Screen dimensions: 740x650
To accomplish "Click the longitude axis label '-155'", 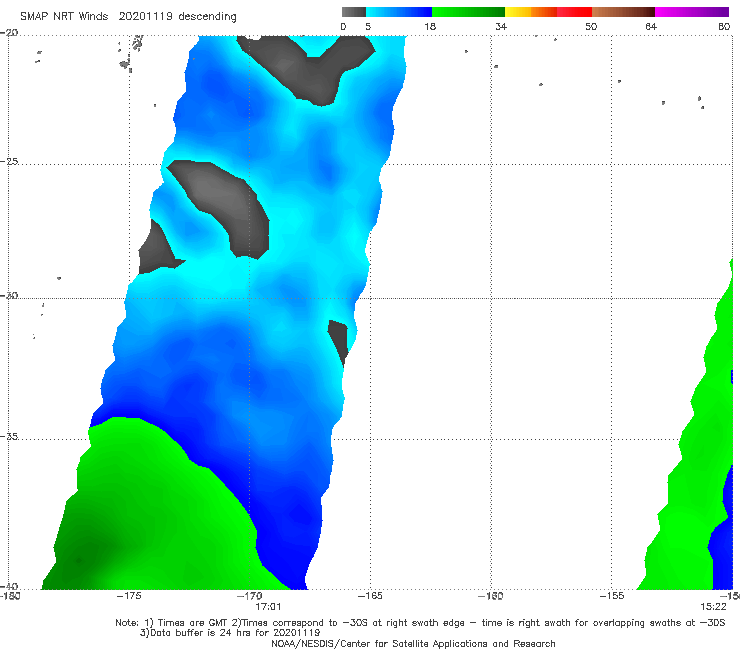I will [x=612, y=596].
